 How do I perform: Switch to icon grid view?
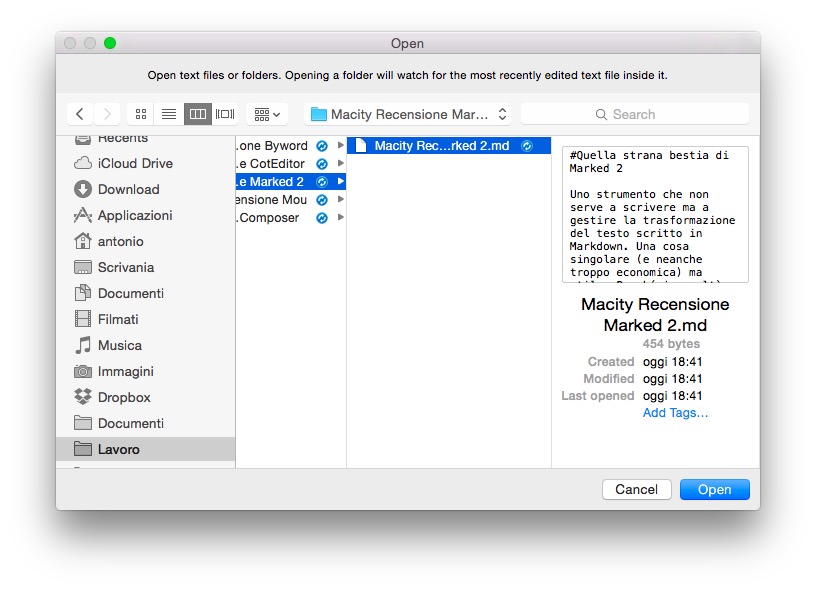141,114
